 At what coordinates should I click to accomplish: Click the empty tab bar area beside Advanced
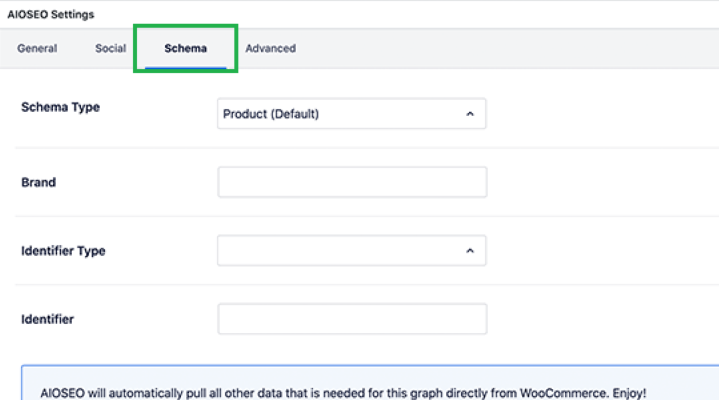pos(500,48)
